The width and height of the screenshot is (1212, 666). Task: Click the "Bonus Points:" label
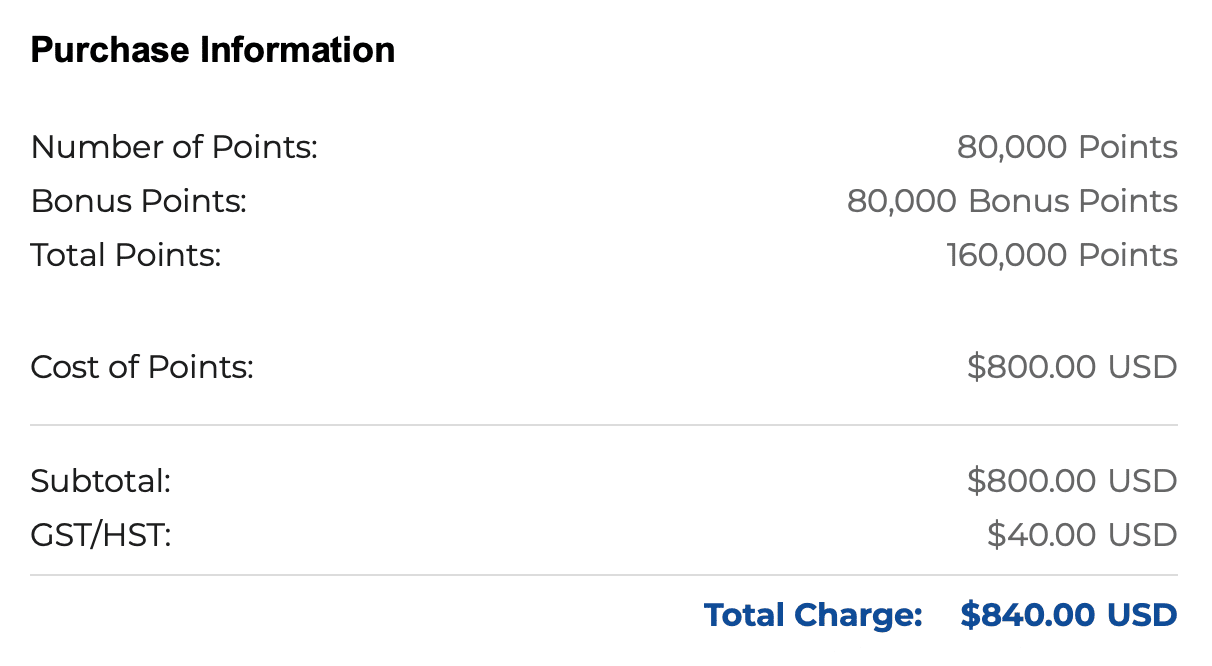click(x=138, y=202)
